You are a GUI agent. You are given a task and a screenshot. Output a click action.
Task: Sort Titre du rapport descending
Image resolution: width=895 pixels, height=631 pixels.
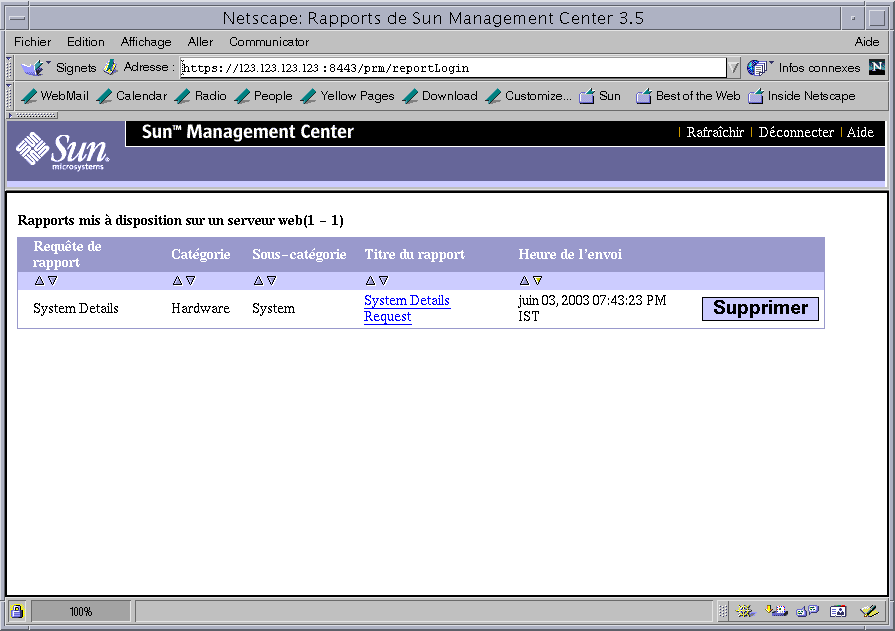click(x=384, y=280)
